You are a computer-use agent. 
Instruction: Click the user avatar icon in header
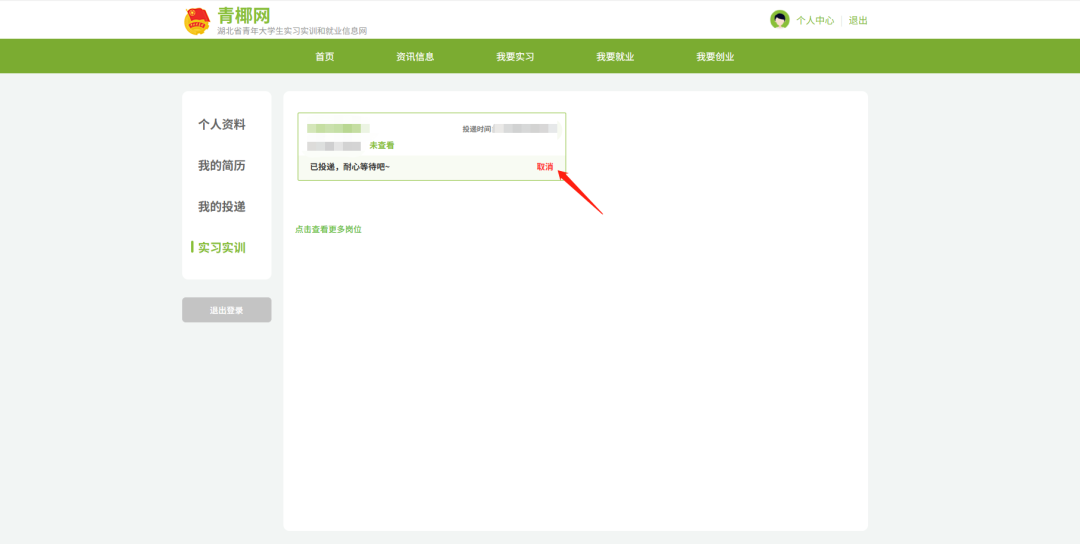pyautogui.click(x=779, y=20)
